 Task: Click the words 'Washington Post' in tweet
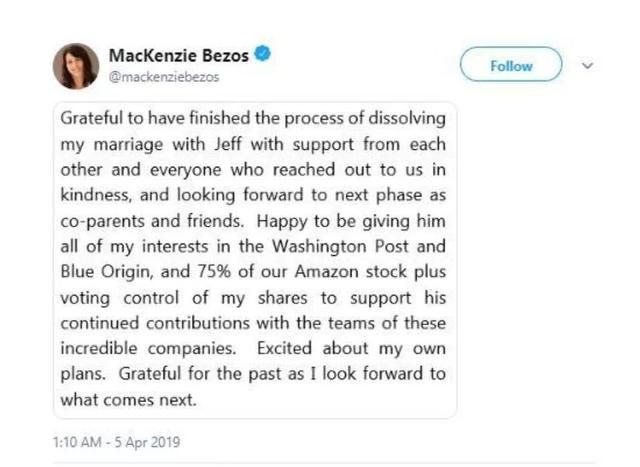coord(340,246)
